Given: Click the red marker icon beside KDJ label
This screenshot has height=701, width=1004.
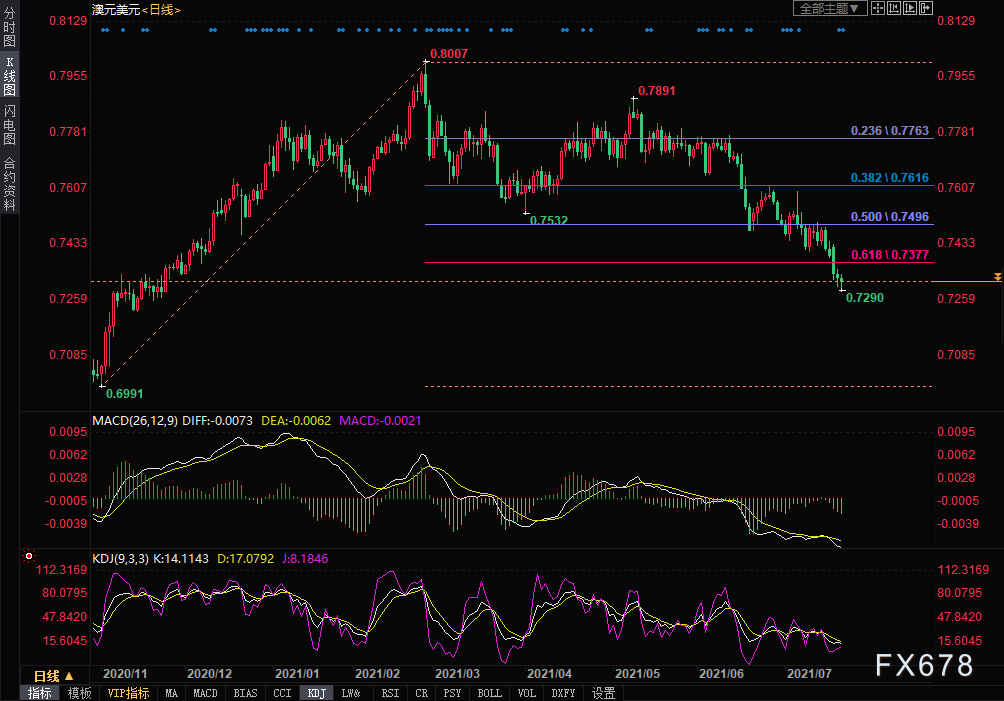Looking at the screenshot, I should [x=29, y=556].
